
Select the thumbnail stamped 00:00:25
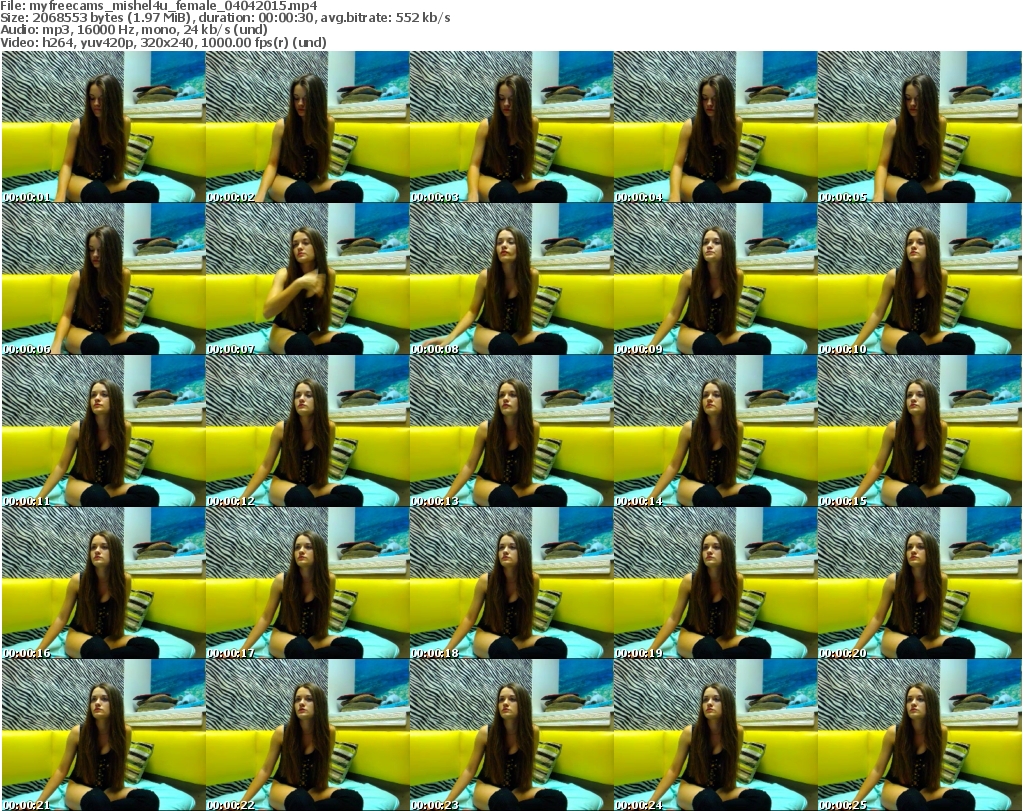click(x=919, y=735)
